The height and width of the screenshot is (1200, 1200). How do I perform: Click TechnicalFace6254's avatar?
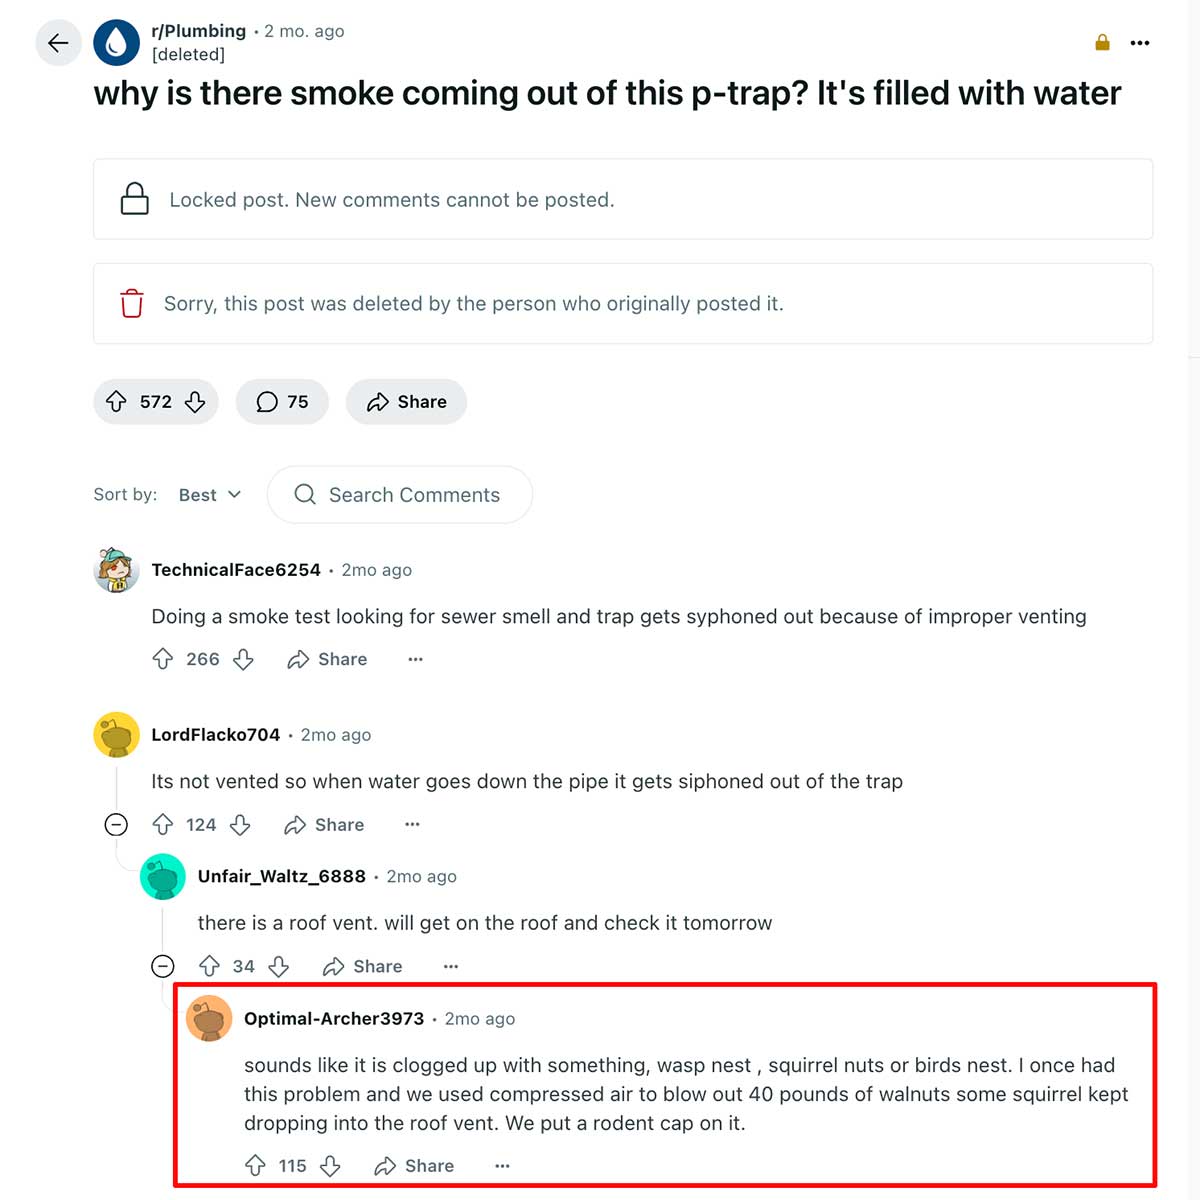tap(116, 569)
